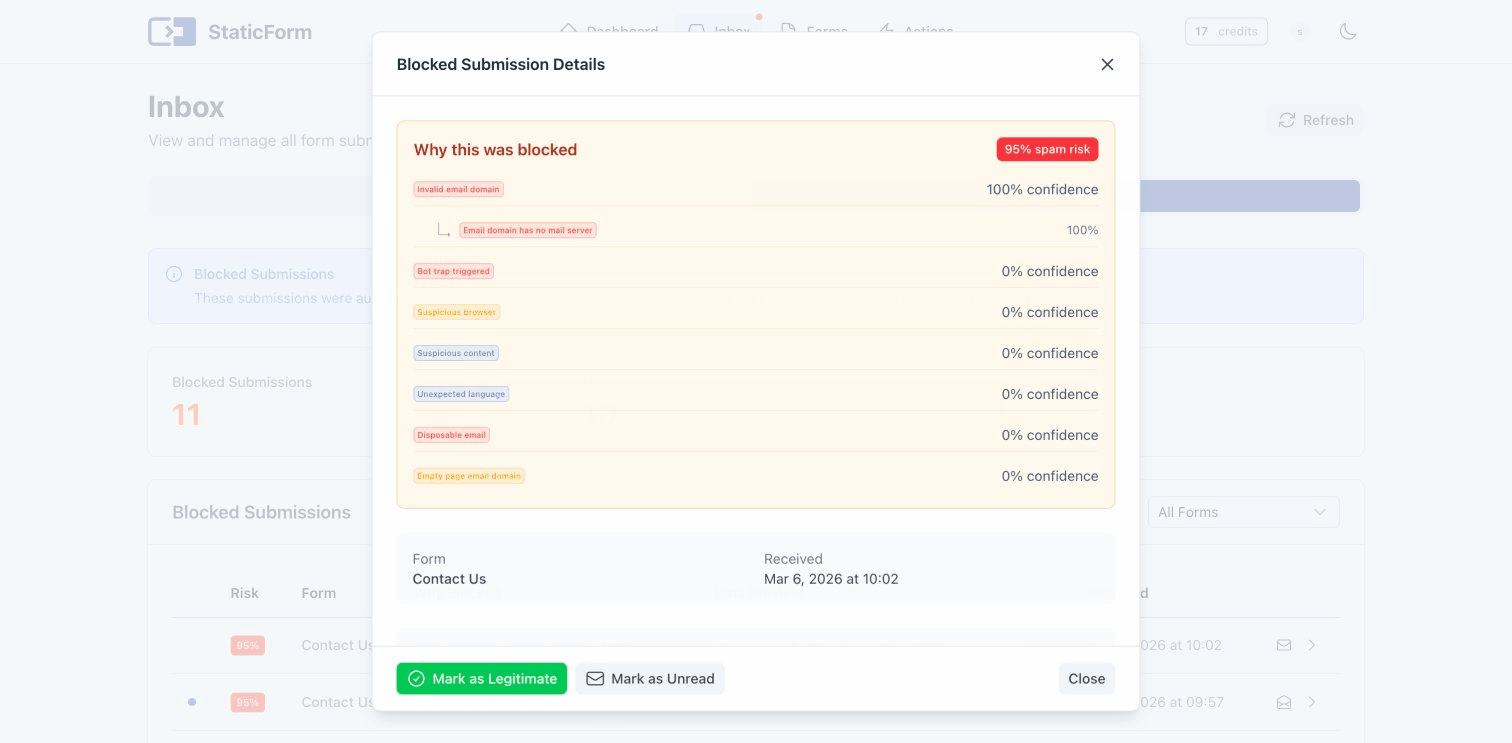Viewport: 1512px width, 743px height.
Task: Expand the first blocked submission with its chevron
Action: click(x=1312, y=645)
